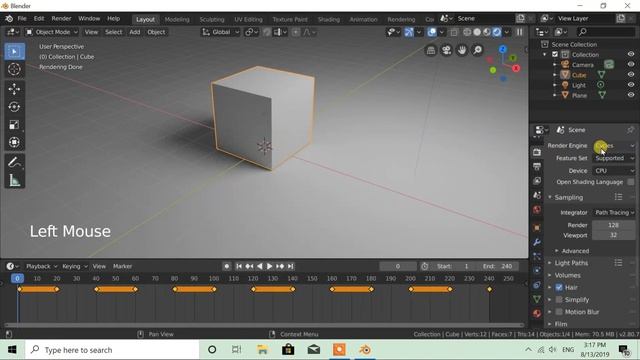Open the File menu
This screenshot has height=360, width=640.
coord(22,19)
